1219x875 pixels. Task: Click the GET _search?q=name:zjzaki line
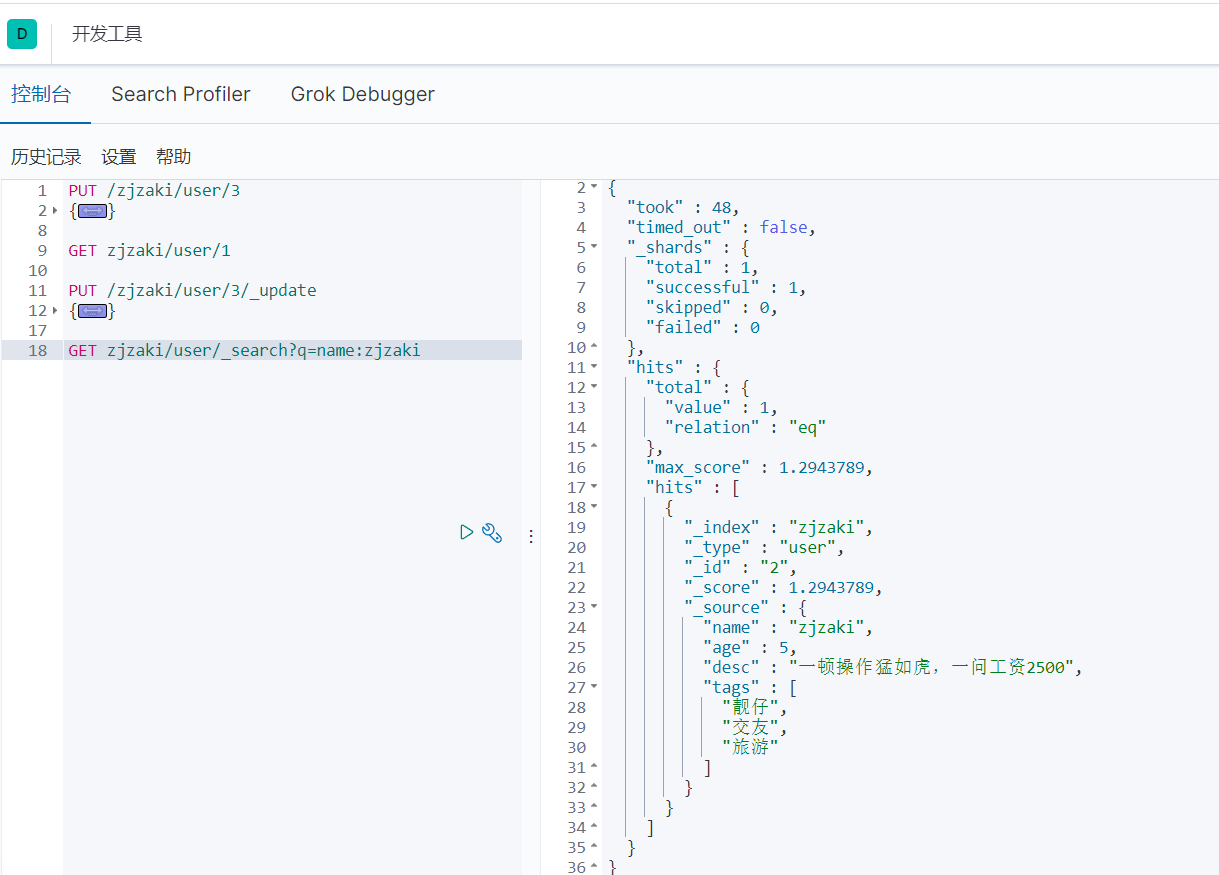[x=244, y=350]
